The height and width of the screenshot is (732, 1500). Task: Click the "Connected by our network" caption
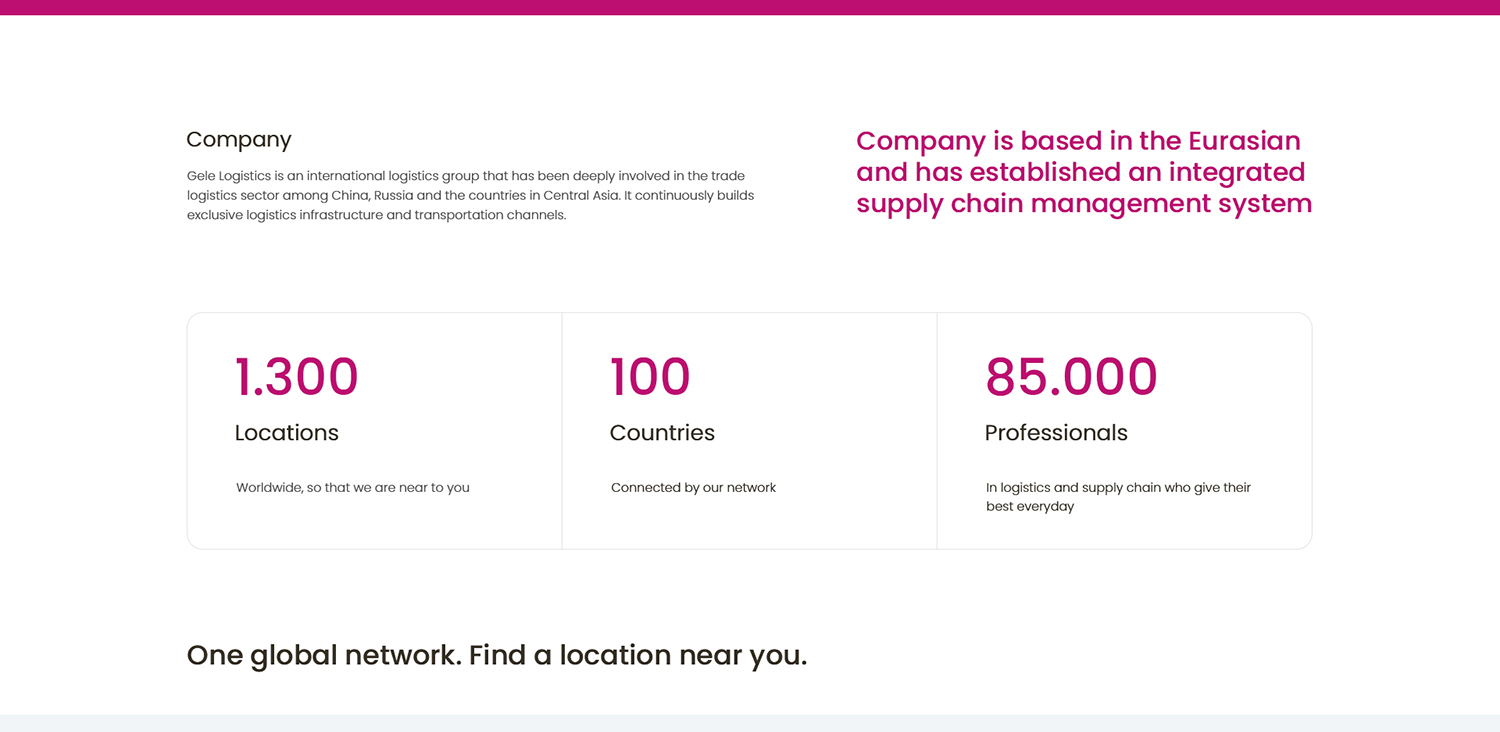click(x=693, y=488)
